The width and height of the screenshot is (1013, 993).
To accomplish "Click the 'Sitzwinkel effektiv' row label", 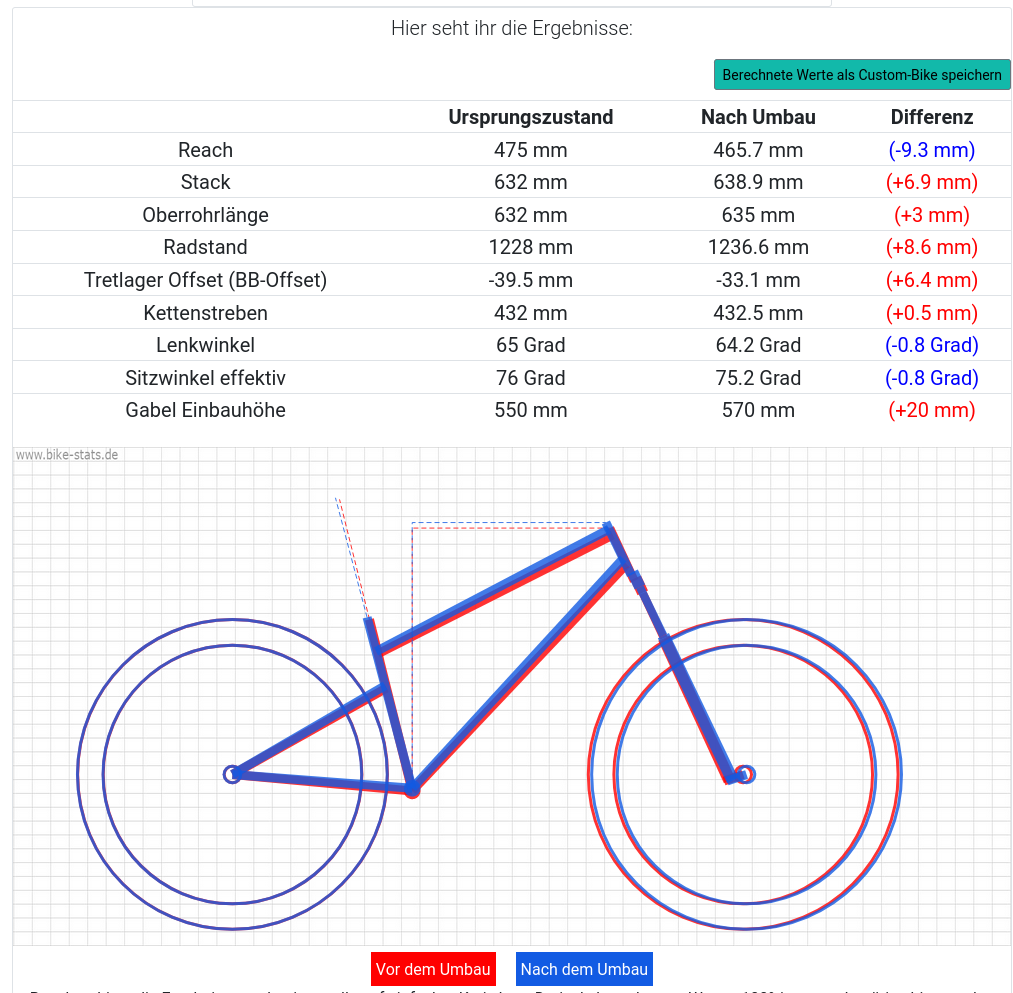I will pyautogui.click(x=205, y=378).
